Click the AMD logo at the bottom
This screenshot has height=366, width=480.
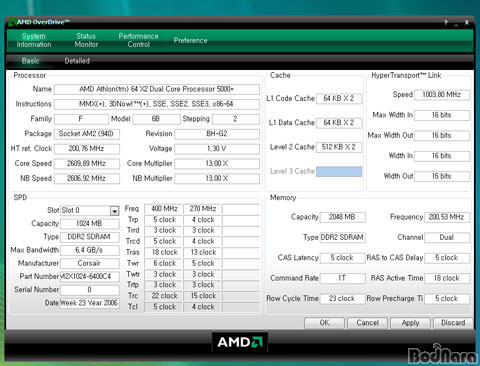pos(240,342)
